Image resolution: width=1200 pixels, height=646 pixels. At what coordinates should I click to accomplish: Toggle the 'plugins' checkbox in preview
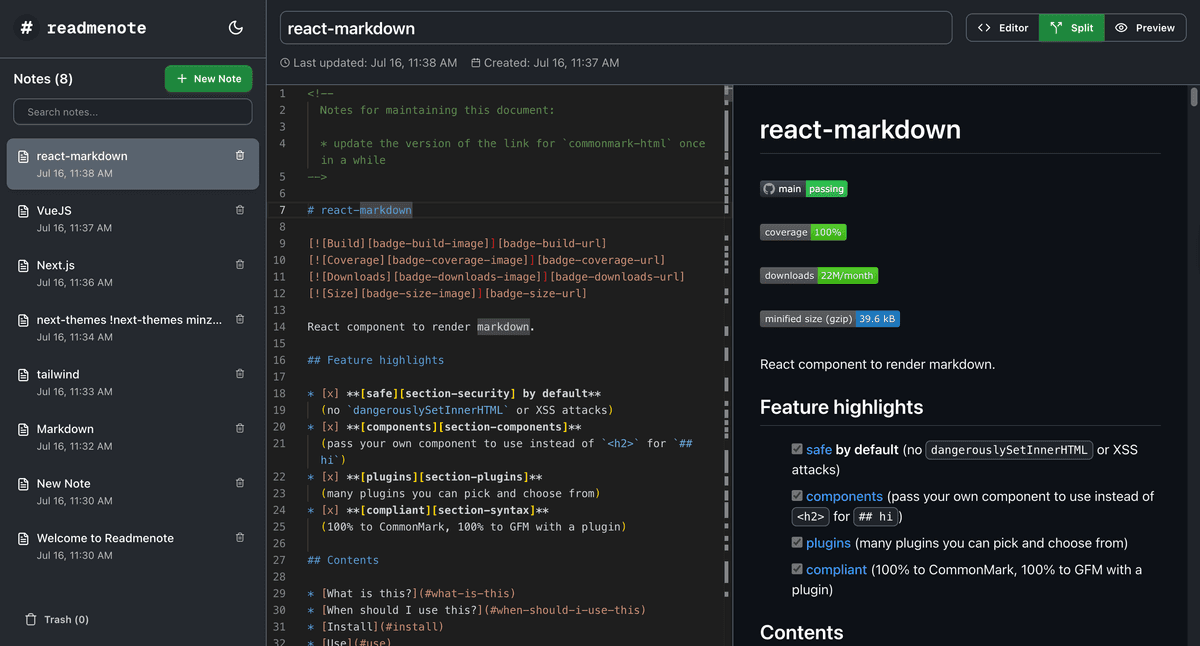point(797,543)
